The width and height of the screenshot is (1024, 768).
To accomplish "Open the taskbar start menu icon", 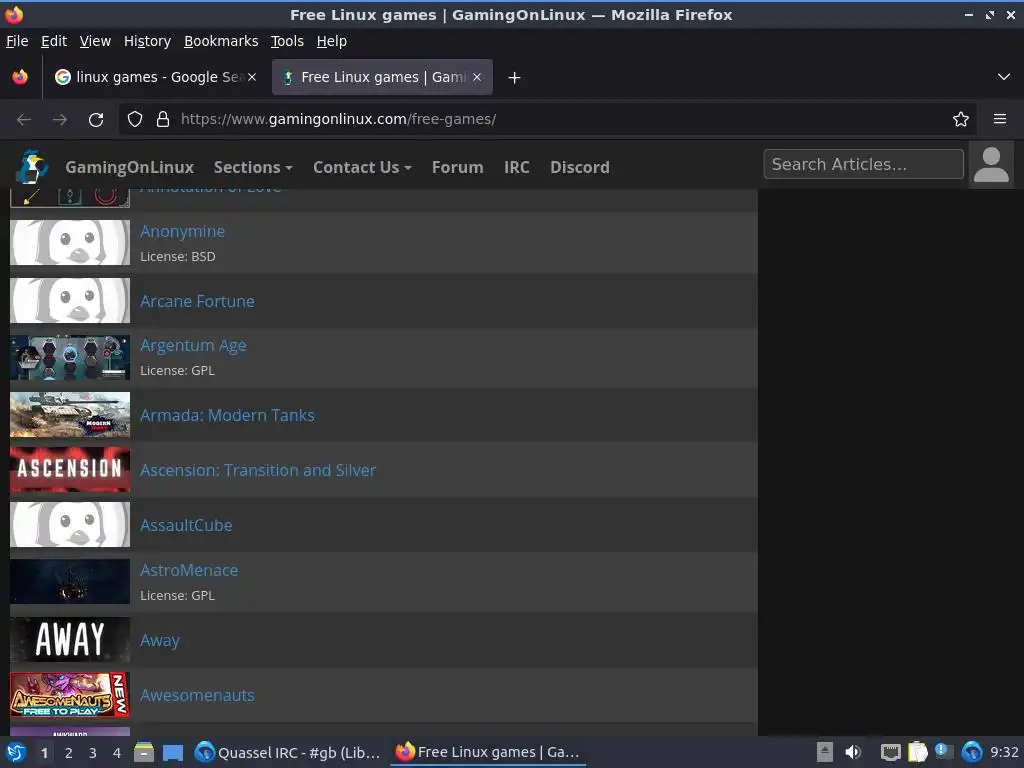I will click(x=16, y=752).
